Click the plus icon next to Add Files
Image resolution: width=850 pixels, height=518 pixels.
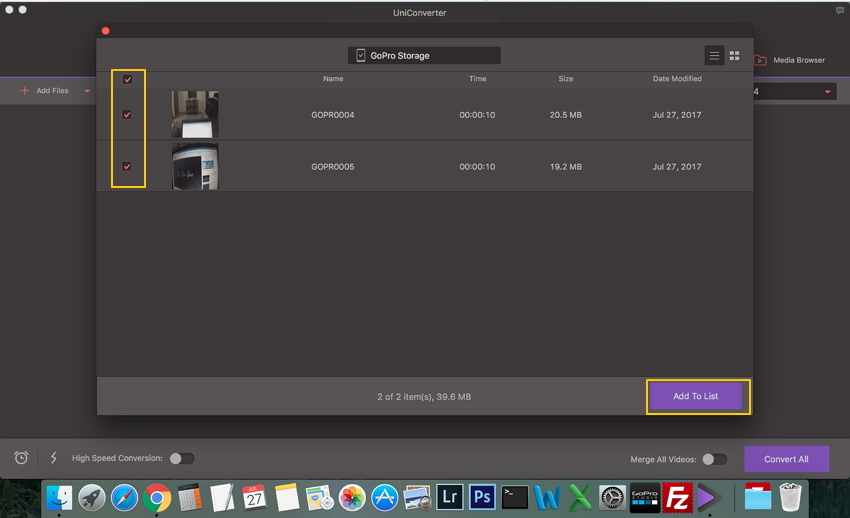coord(24,90)
